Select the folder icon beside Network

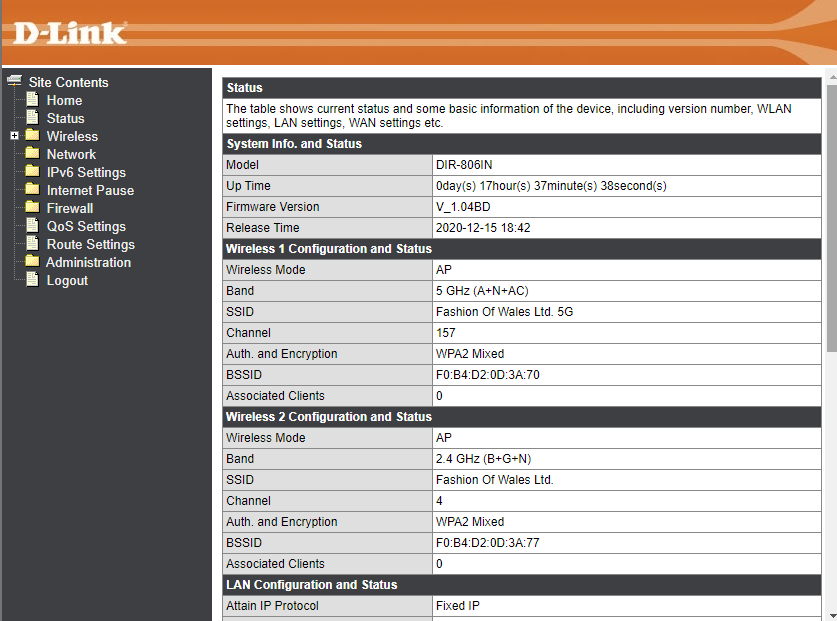[32, 154]
